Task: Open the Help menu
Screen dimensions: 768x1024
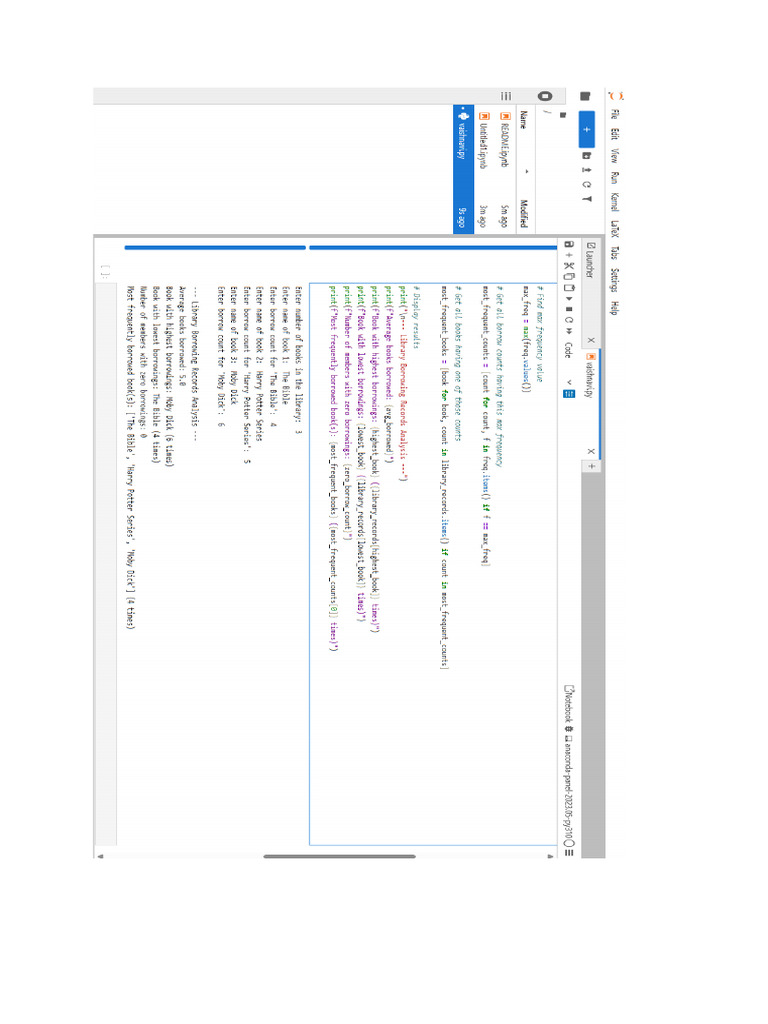Action: (614, 308)
